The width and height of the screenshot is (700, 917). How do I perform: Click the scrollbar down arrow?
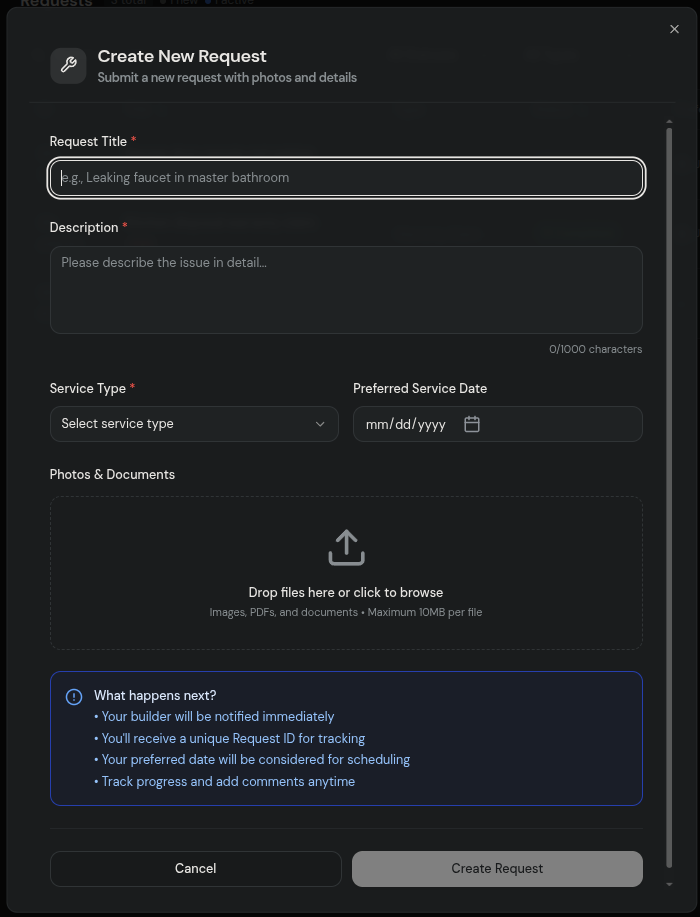click(x=669, y=885)
